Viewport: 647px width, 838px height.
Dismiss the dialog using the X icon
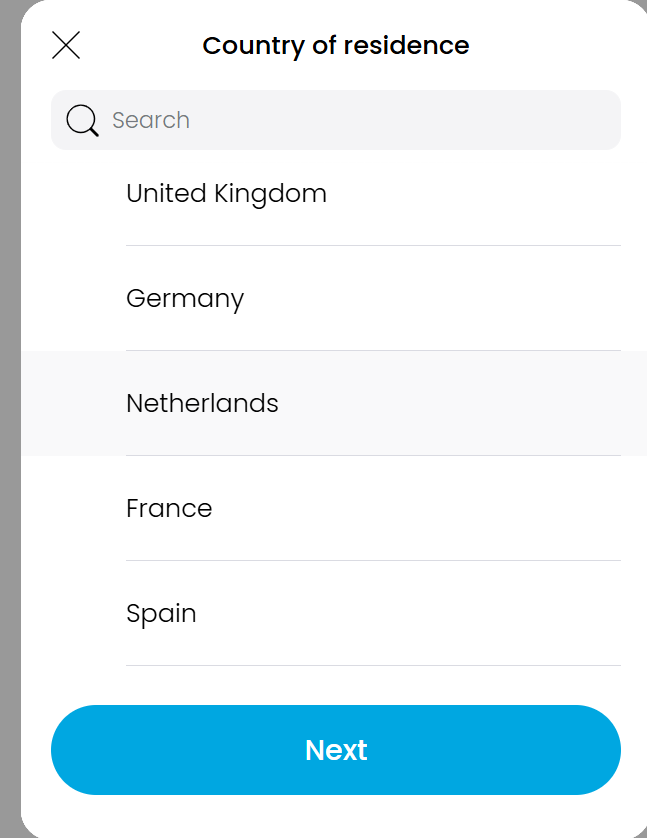point(66,44)
